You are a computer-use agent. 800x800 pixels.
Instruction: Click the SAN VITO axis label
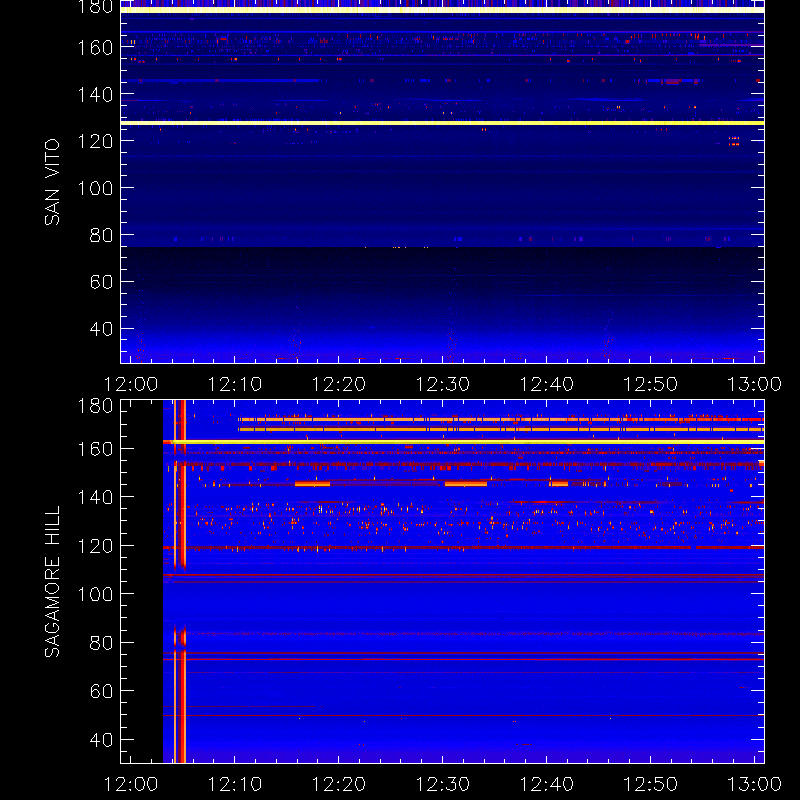click(52, 182)
